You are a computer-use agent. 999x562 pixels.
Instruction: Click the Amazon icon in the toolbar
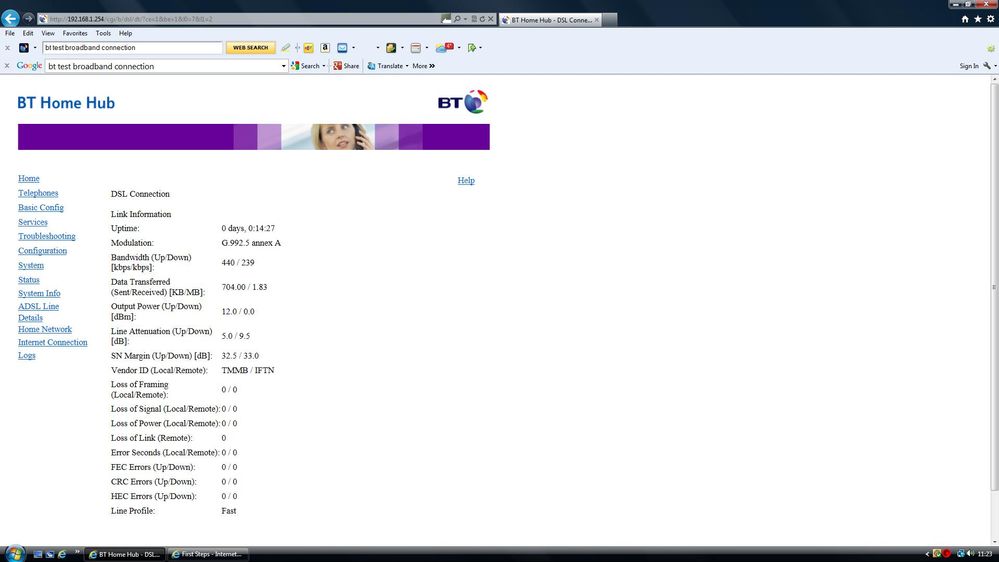[x=325, y=48]
